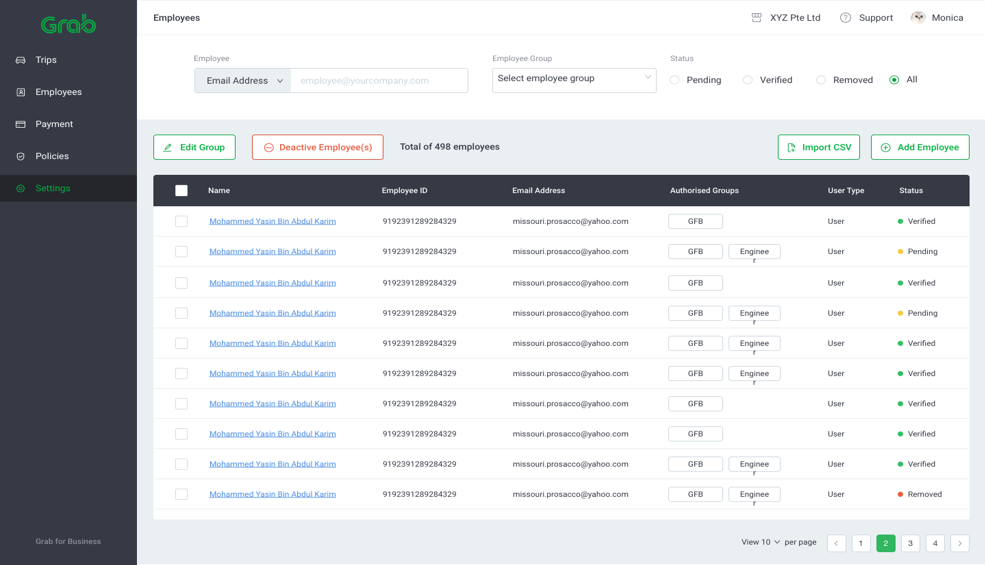Image resolution: width=985 pixels, height=565 pixels.
Task: Select the Pending status radio button
Action: point(675,80)
